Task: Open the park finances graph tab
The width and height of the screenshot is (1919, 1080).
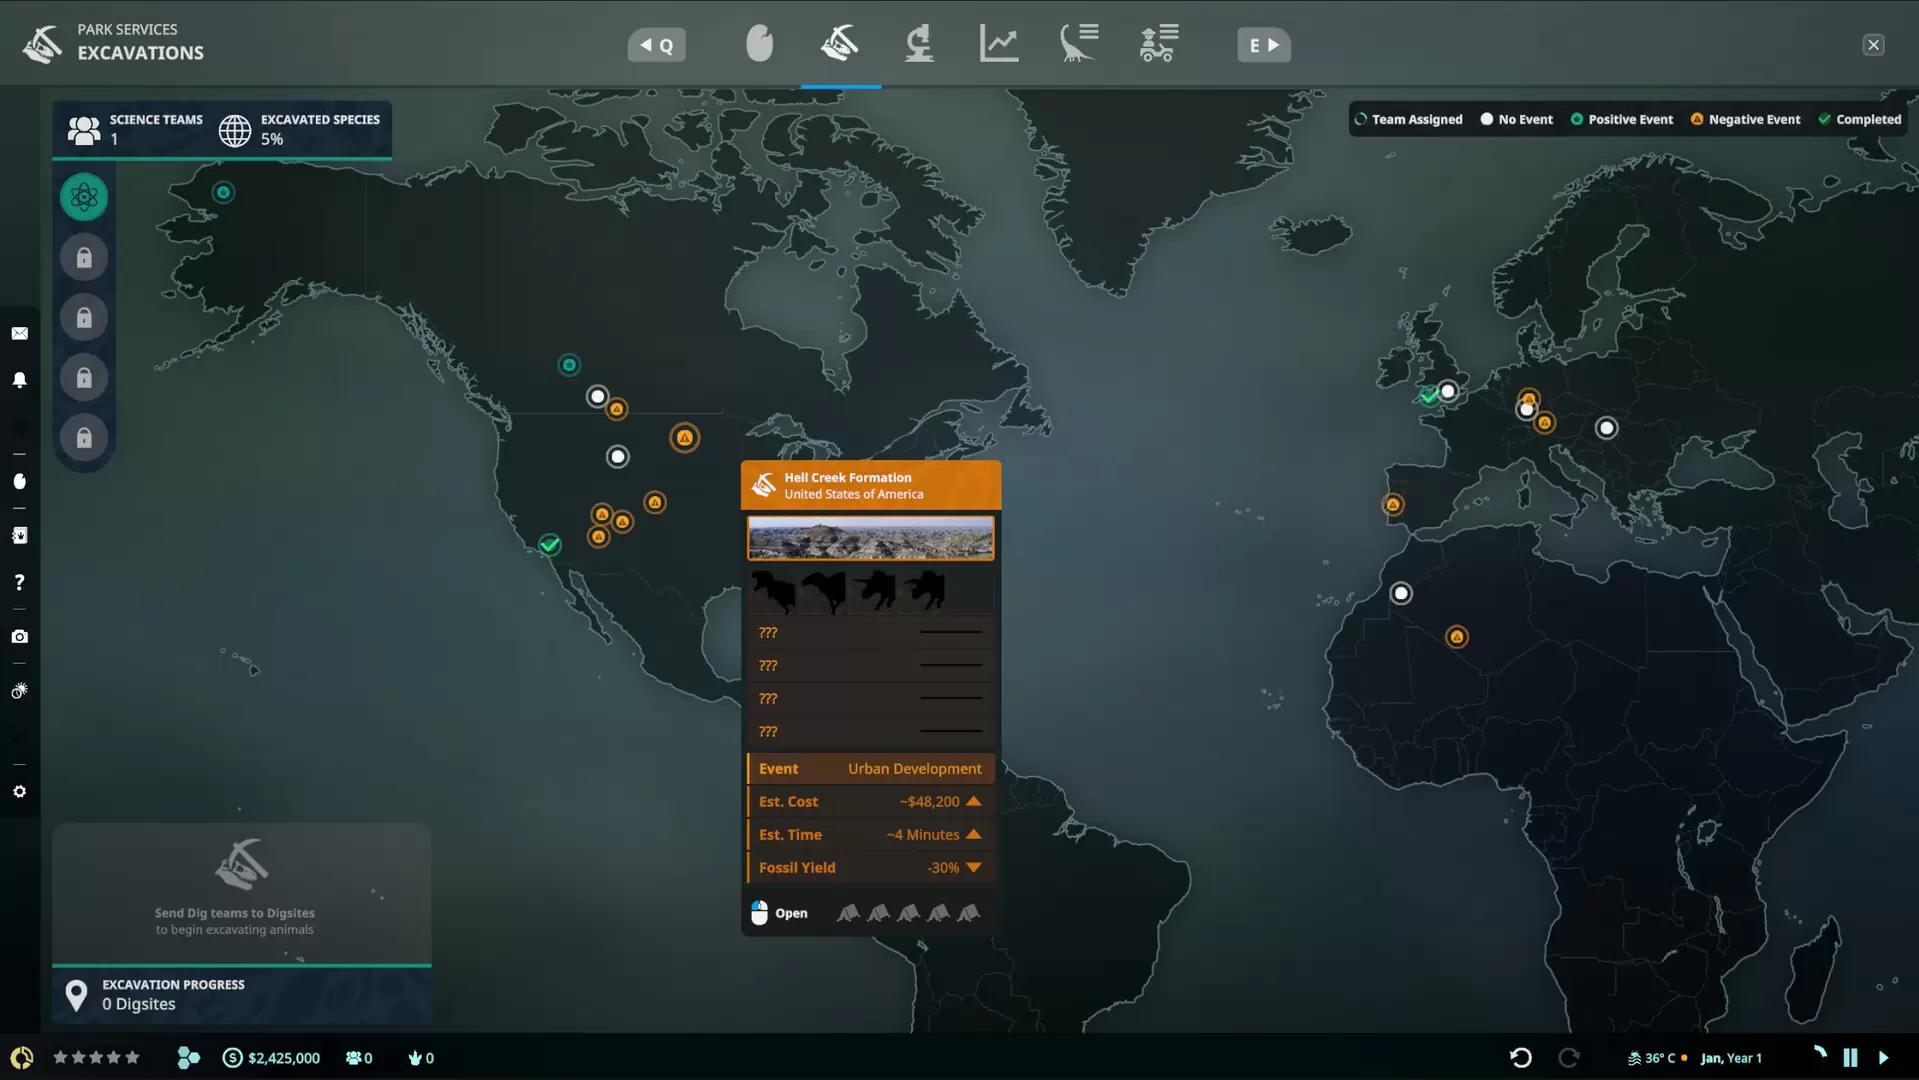Action: coord(998,44)
